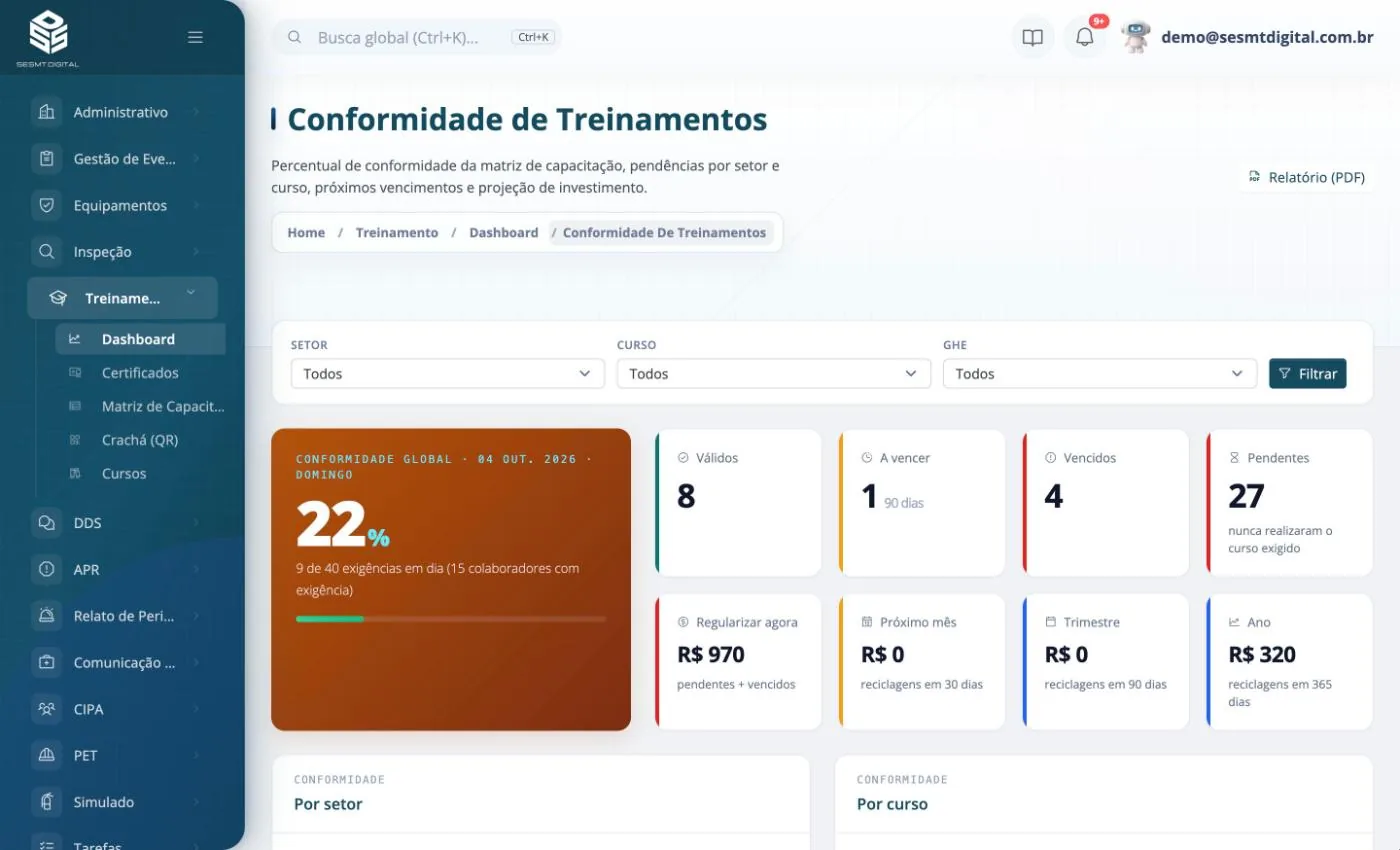The height and width of the screenshot is (850, 1400).
Task: Open the Setor dropdown
Action: point(448,373)
